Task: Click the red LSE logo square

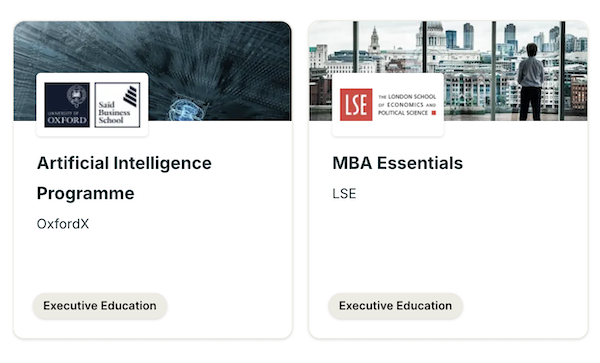Action: point(356,105)
